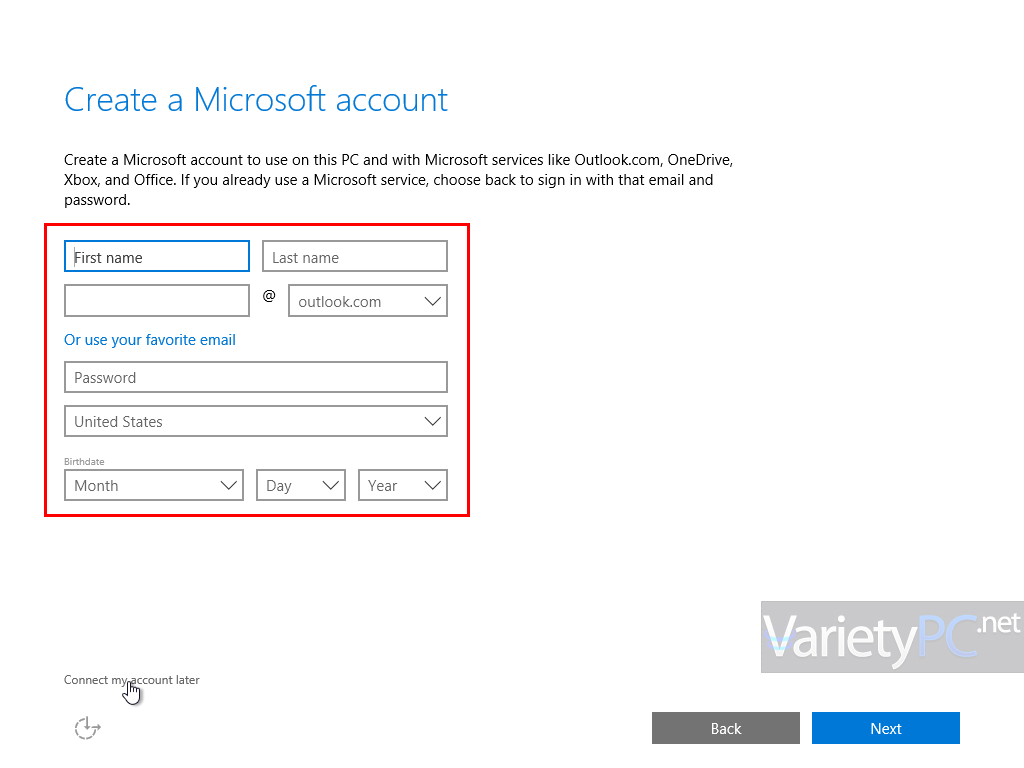Open the outlook.com domain dropdown
This screenshot has height=768, width=1024.
click(368, 301)
